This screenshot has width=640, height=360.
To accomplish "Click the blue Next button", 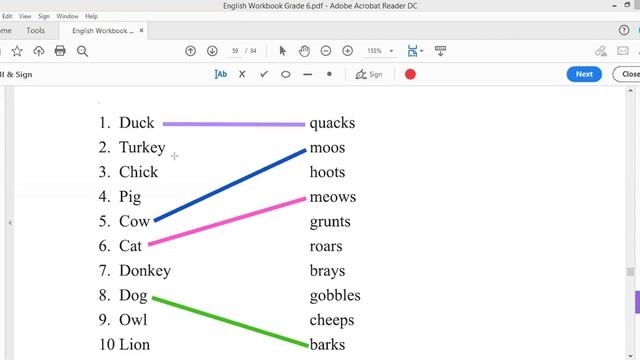I will pos(584,74).
